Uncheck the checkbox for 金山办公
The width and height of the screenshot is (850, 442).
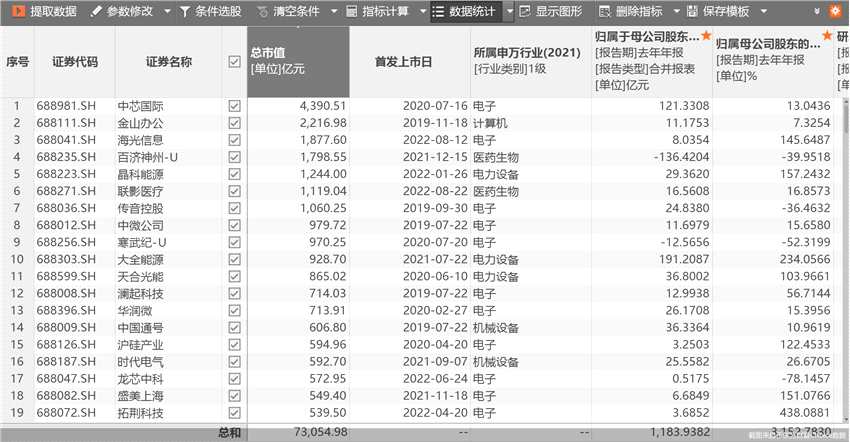tap(234, 123)
